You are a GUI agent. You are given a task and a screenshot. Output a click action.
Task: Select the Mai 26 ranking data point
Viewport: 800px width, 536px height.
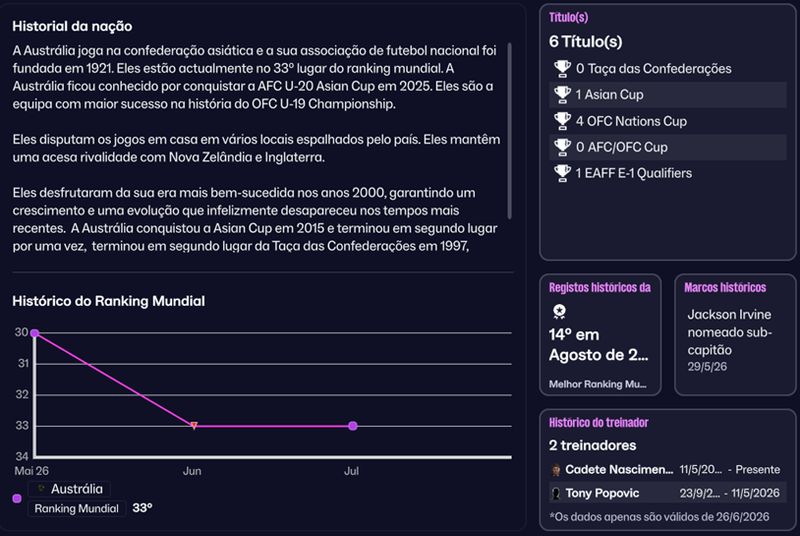coord(35,333)
